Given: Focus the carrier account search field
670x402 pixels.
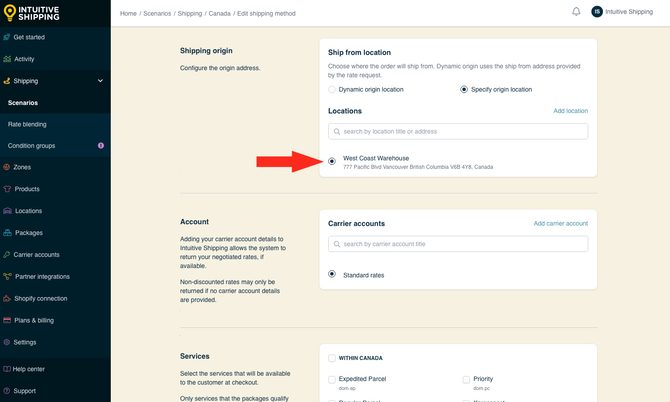Looking at the screenshot, I should (458, 244).
